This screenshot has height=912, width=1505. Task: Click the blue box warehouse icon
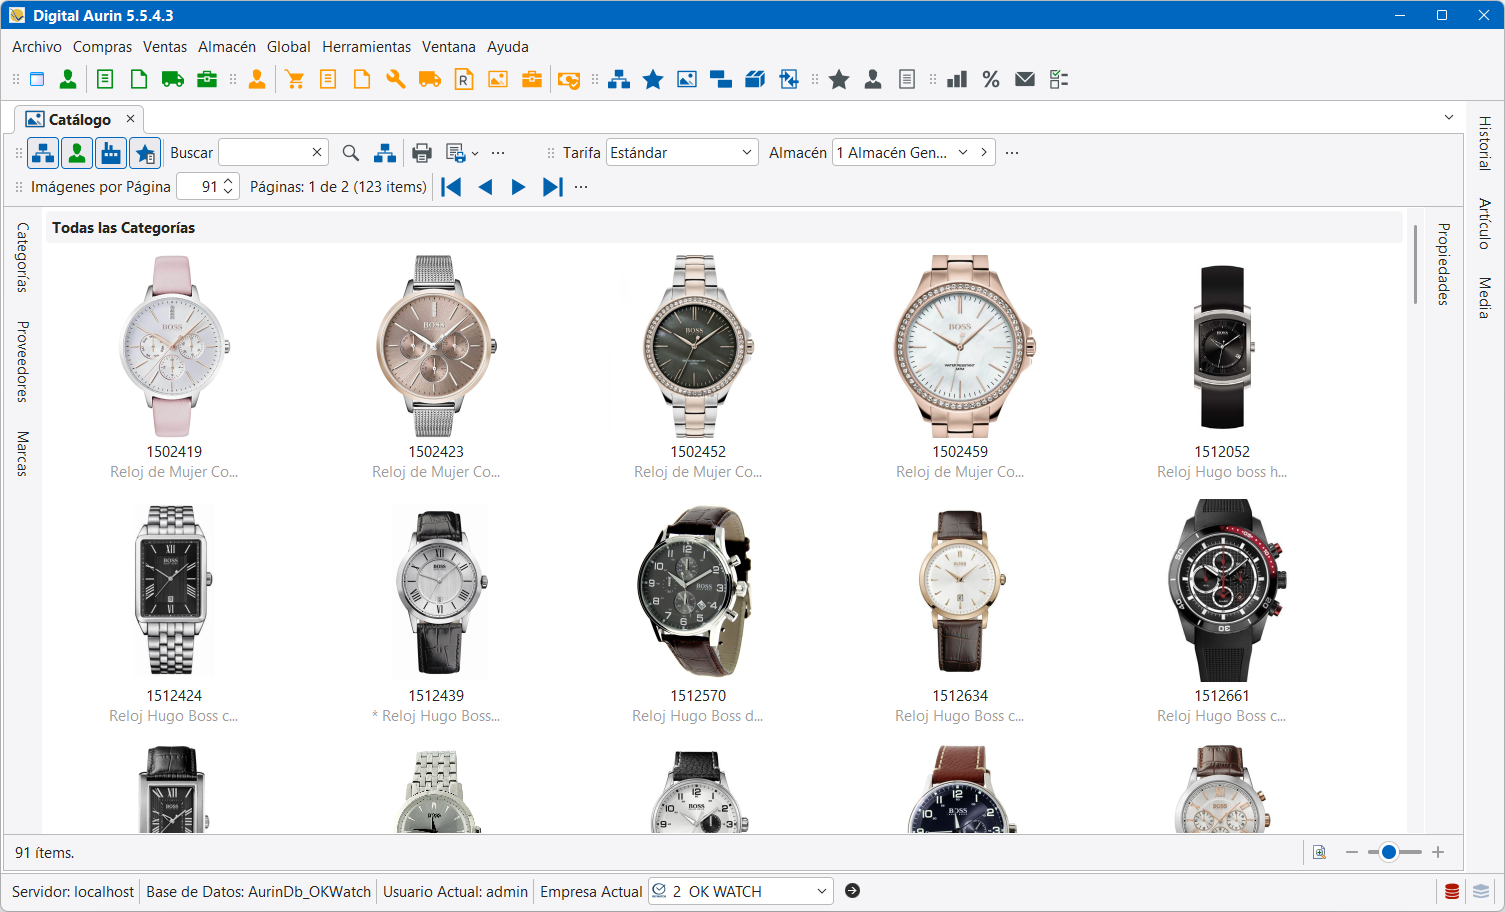click(x=755, y=79)
